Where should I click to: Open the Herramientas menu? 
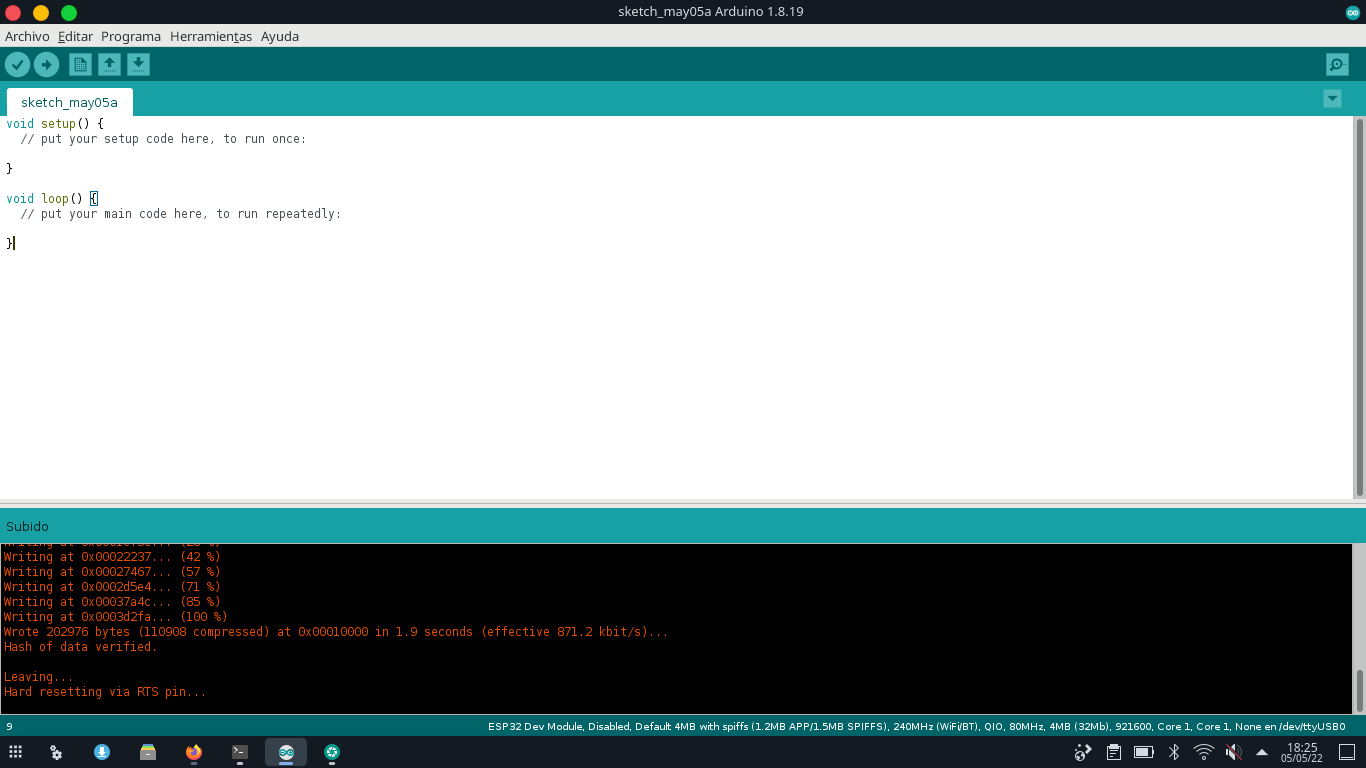pos(211,36)
